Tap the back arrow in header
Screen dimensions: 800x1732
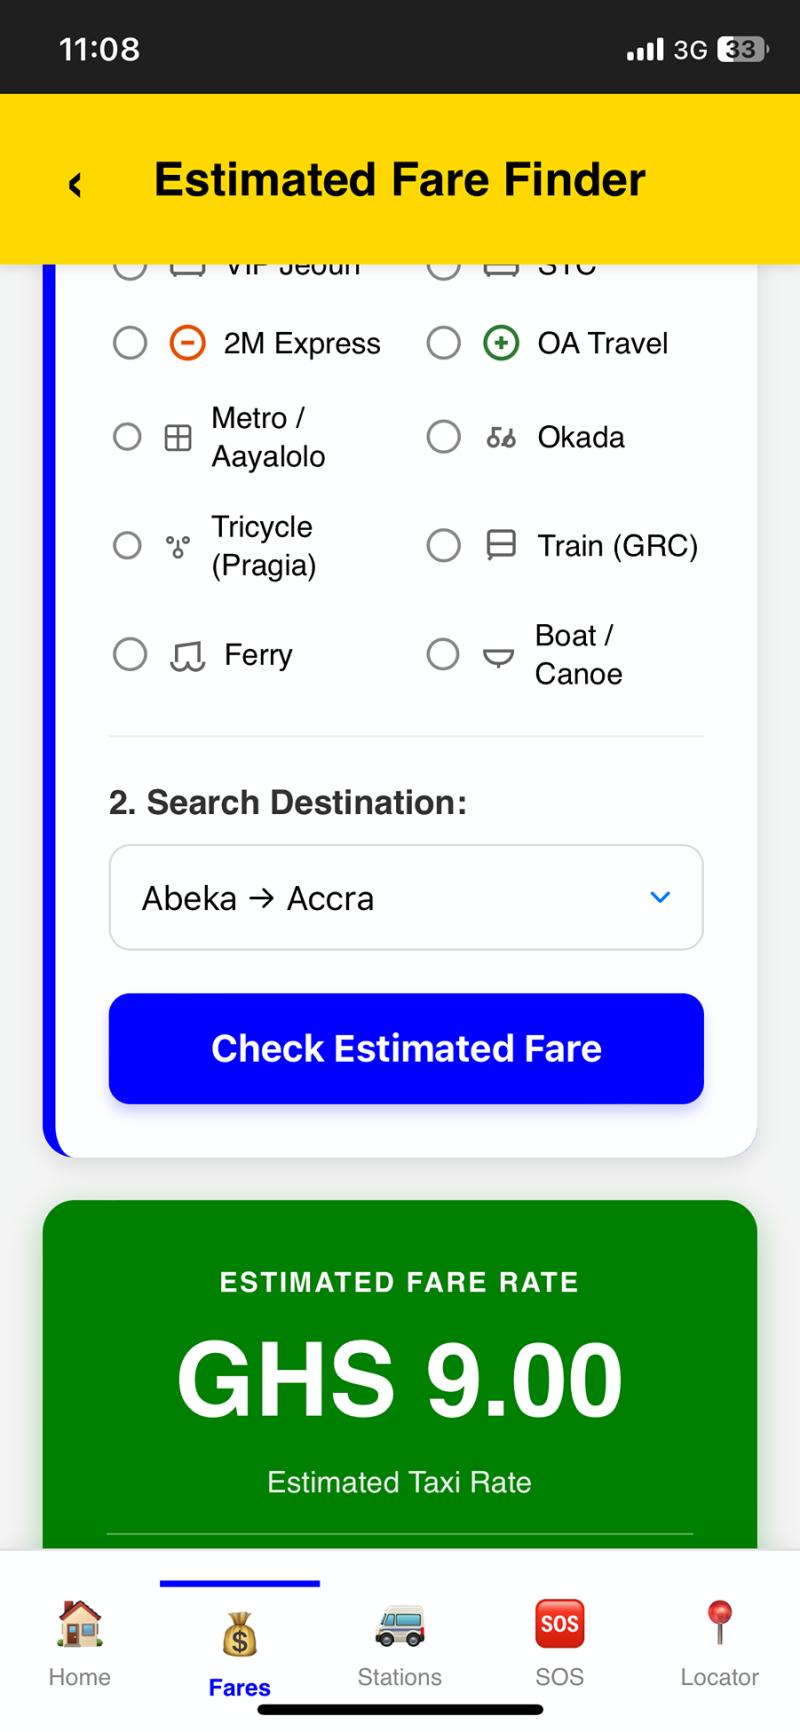pos(75,184)
